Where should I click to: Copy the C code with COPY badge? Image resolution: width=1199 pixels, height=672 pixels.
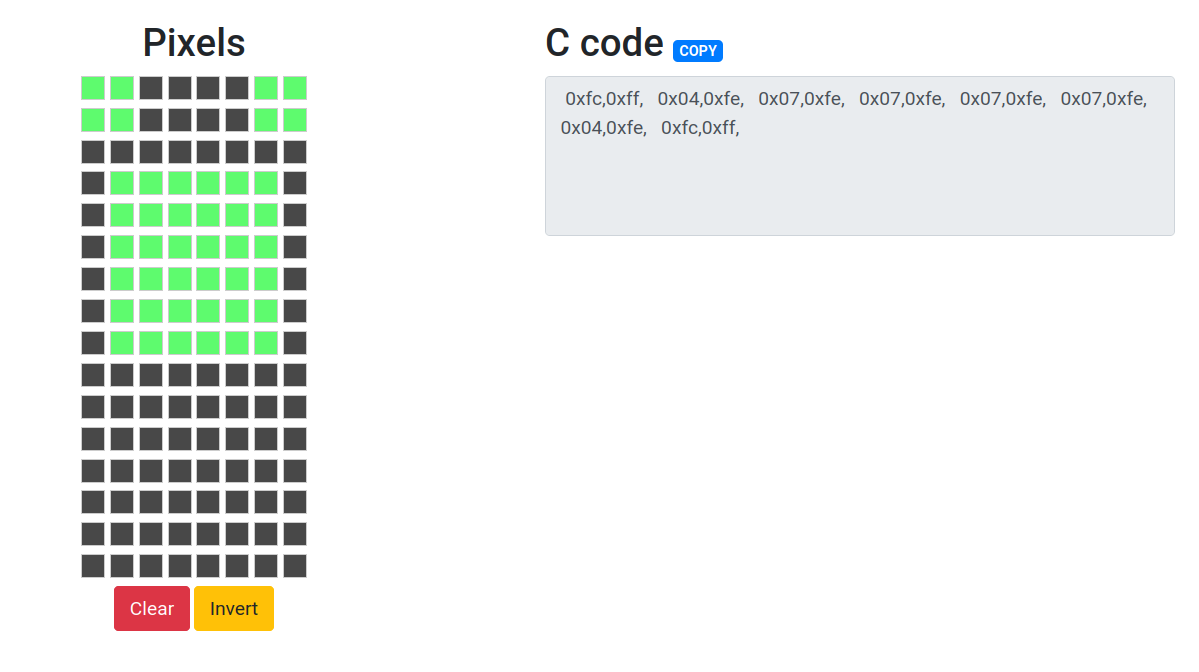(x=698, y=51)
